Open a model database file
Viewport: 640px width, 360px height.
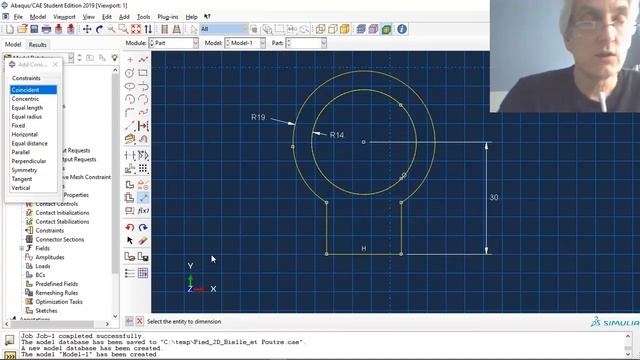(x=22, y=29)
